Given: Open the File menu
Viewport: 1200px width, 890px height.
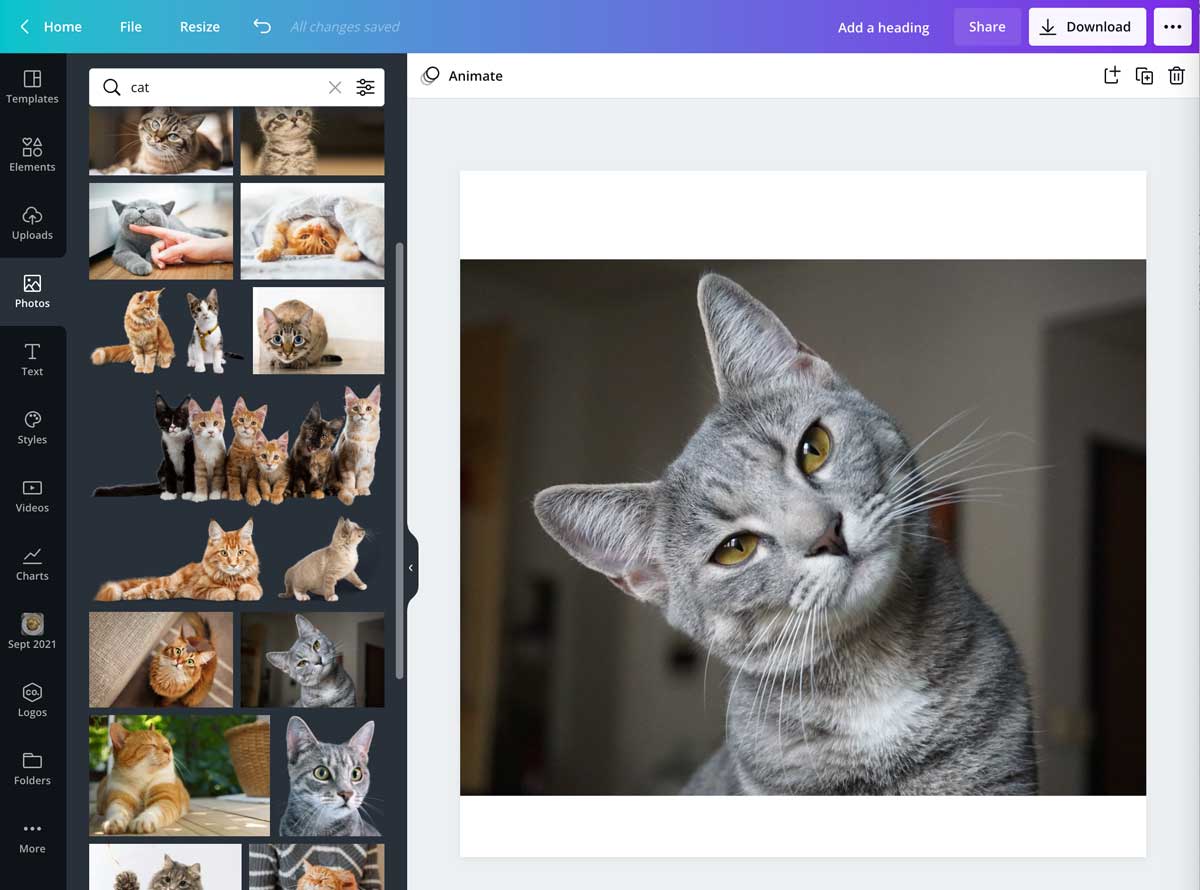Looking at the screenshot, I should coord(130,27).
